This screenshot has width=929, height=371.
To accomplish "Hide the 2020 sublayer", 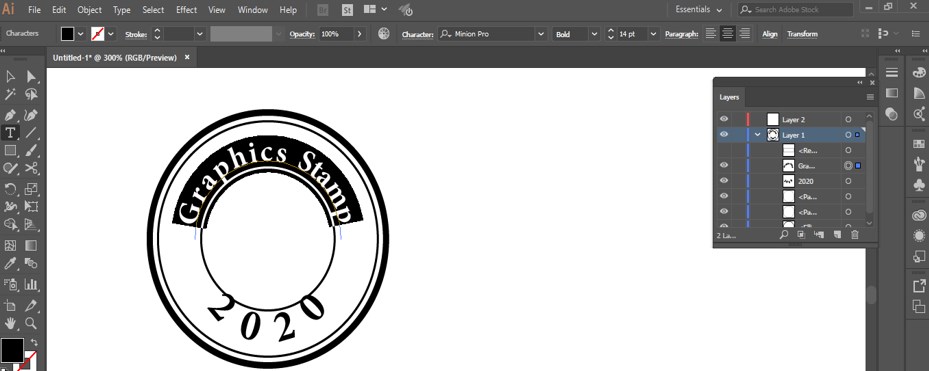I will tap(724, 181).
